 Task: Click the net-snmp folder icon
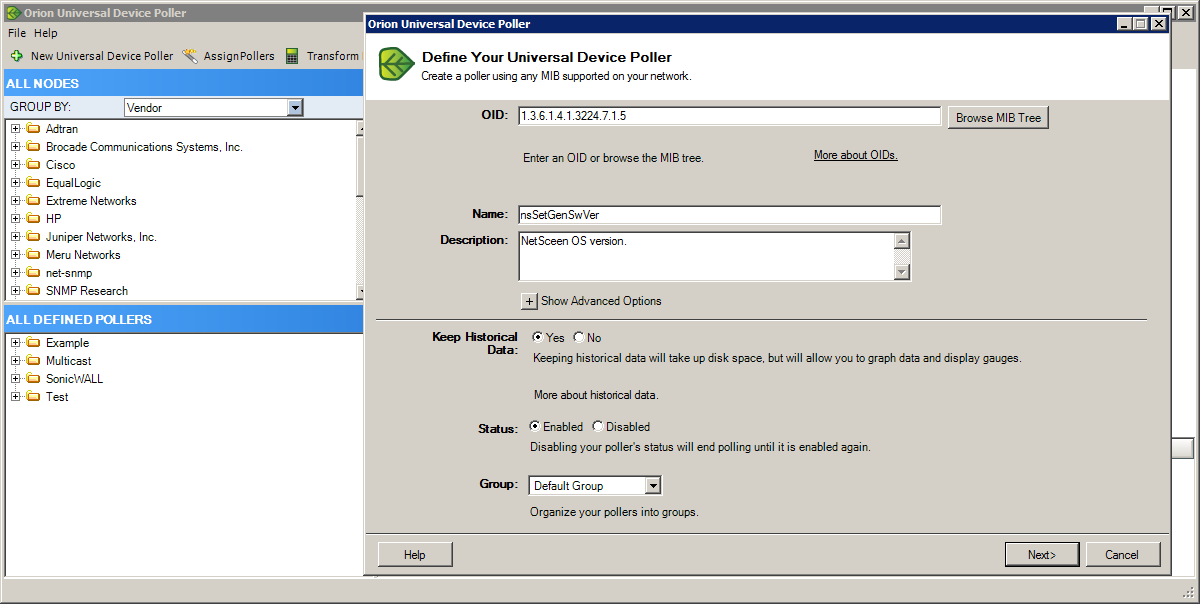coord(33,273)
